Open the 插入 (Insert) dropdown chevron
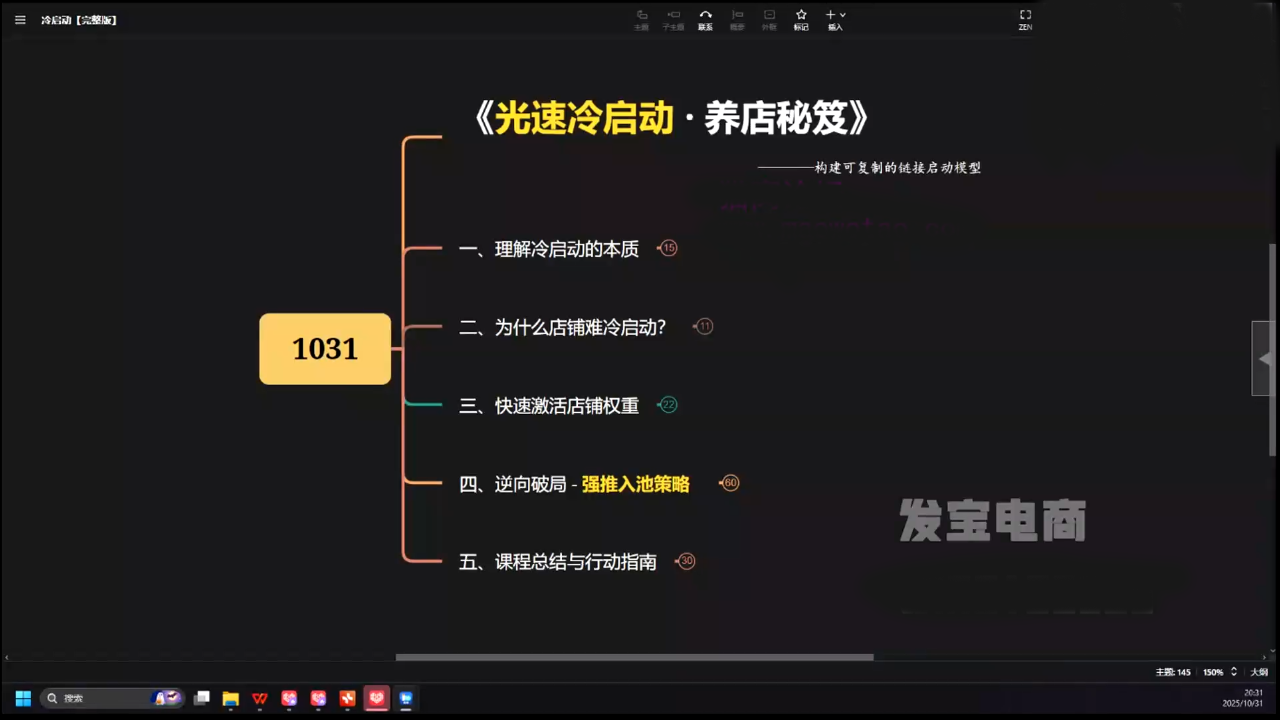The width and height of the screenshot is (1280, 720). (x=842, y=13)
